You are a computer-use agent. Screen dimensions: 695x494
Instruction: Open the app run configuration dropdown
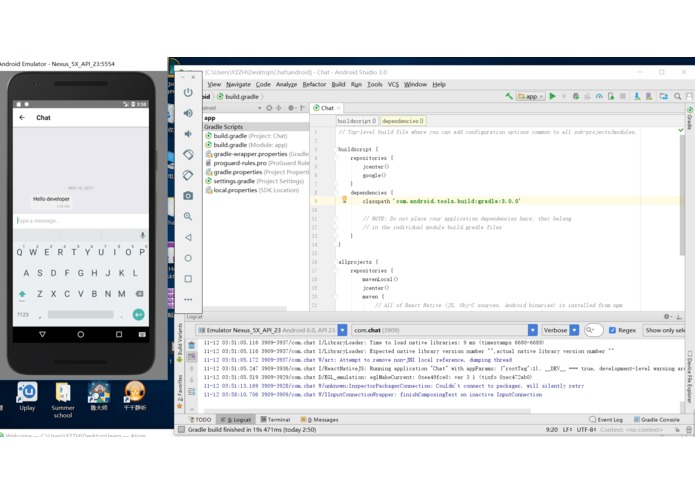(x=531, y=96)
